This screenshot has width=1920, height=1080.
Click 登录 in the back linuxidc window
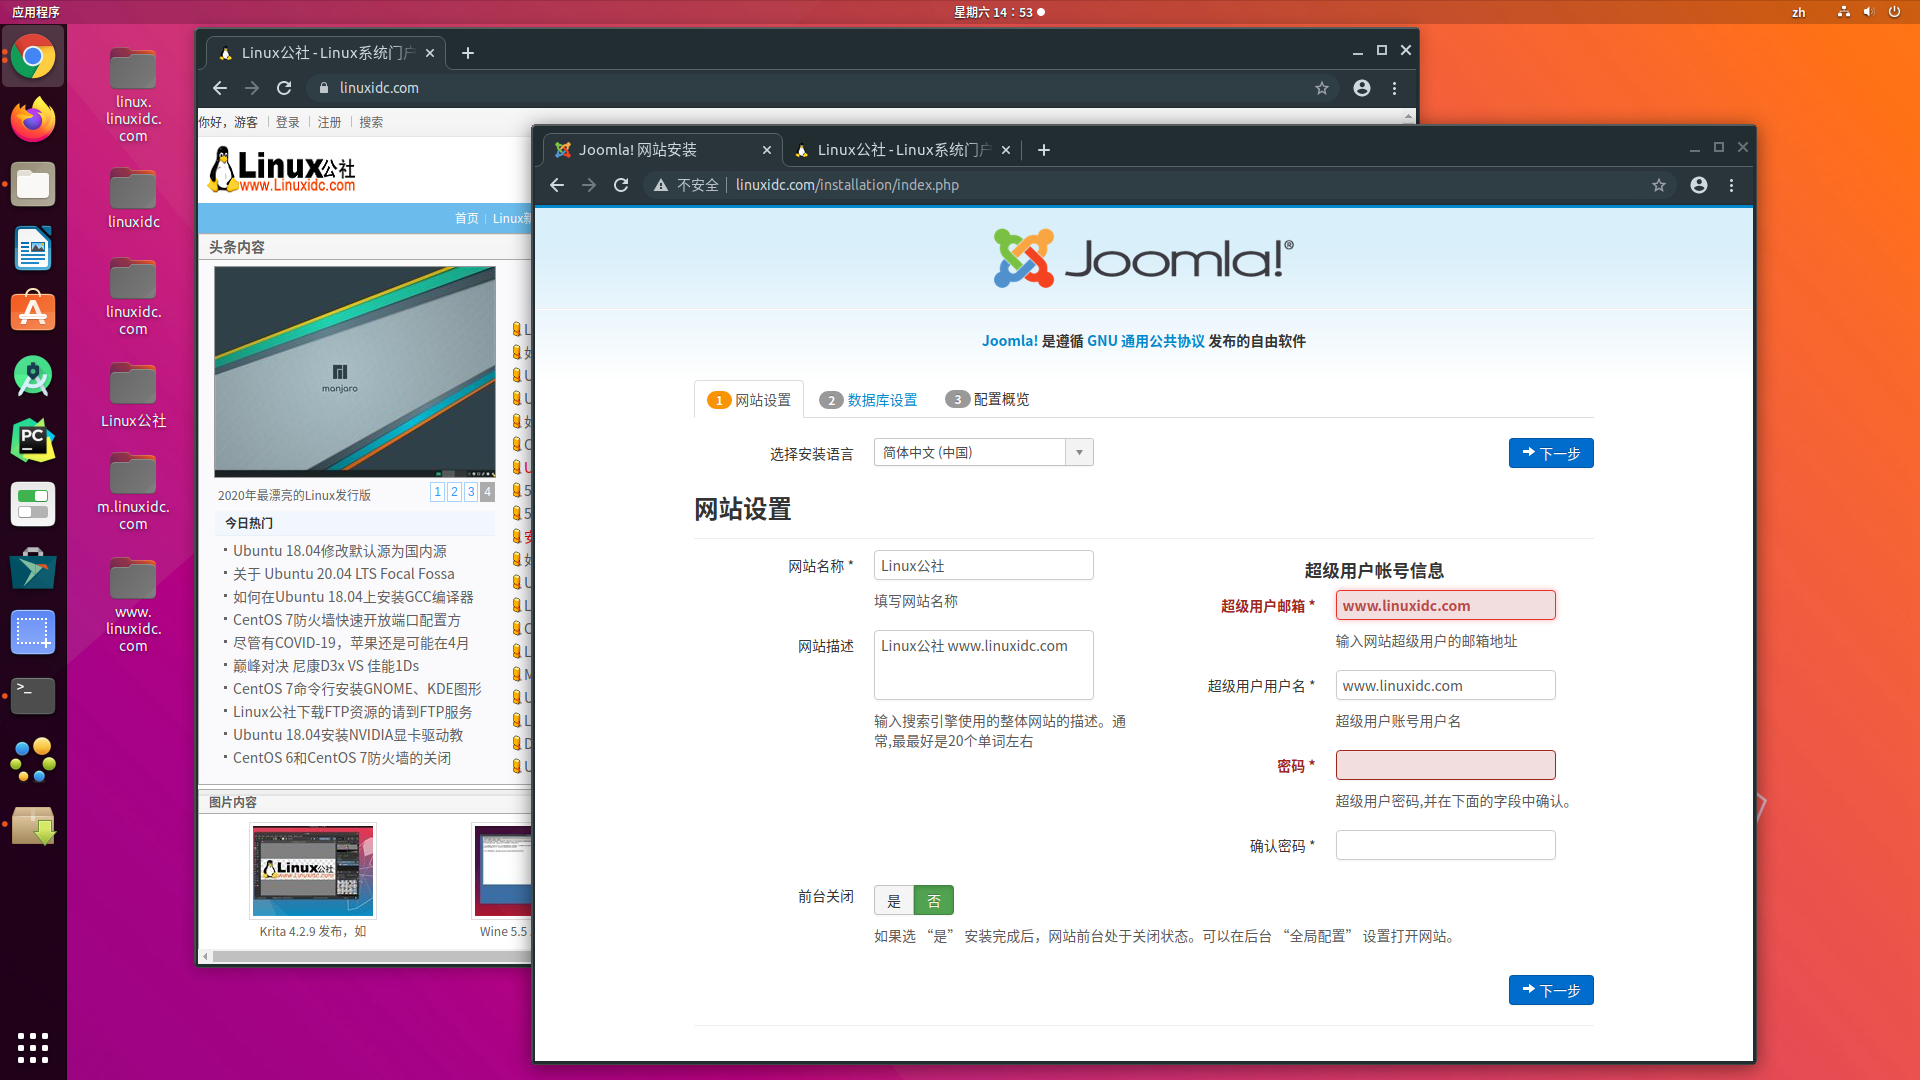pos(288,122)
